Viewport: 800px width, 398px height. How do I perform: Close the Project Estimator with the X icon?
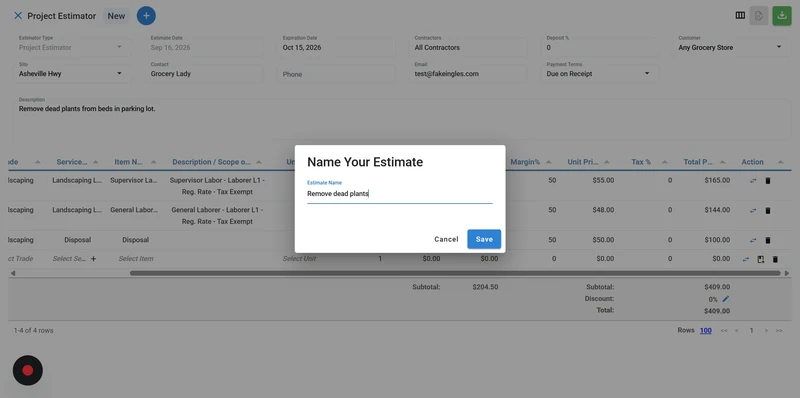coord(18,16)
